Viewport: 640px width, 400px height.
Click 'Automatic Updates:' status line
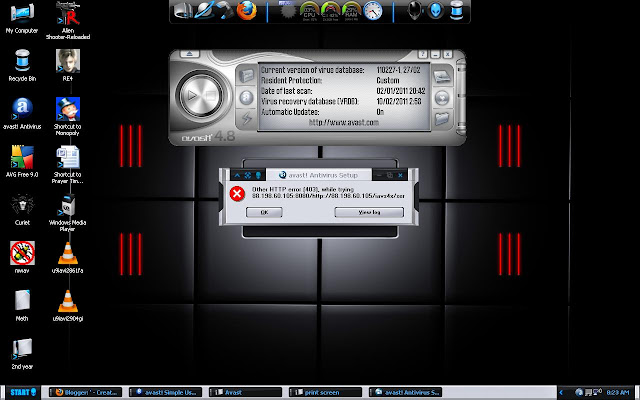point(290,112)
